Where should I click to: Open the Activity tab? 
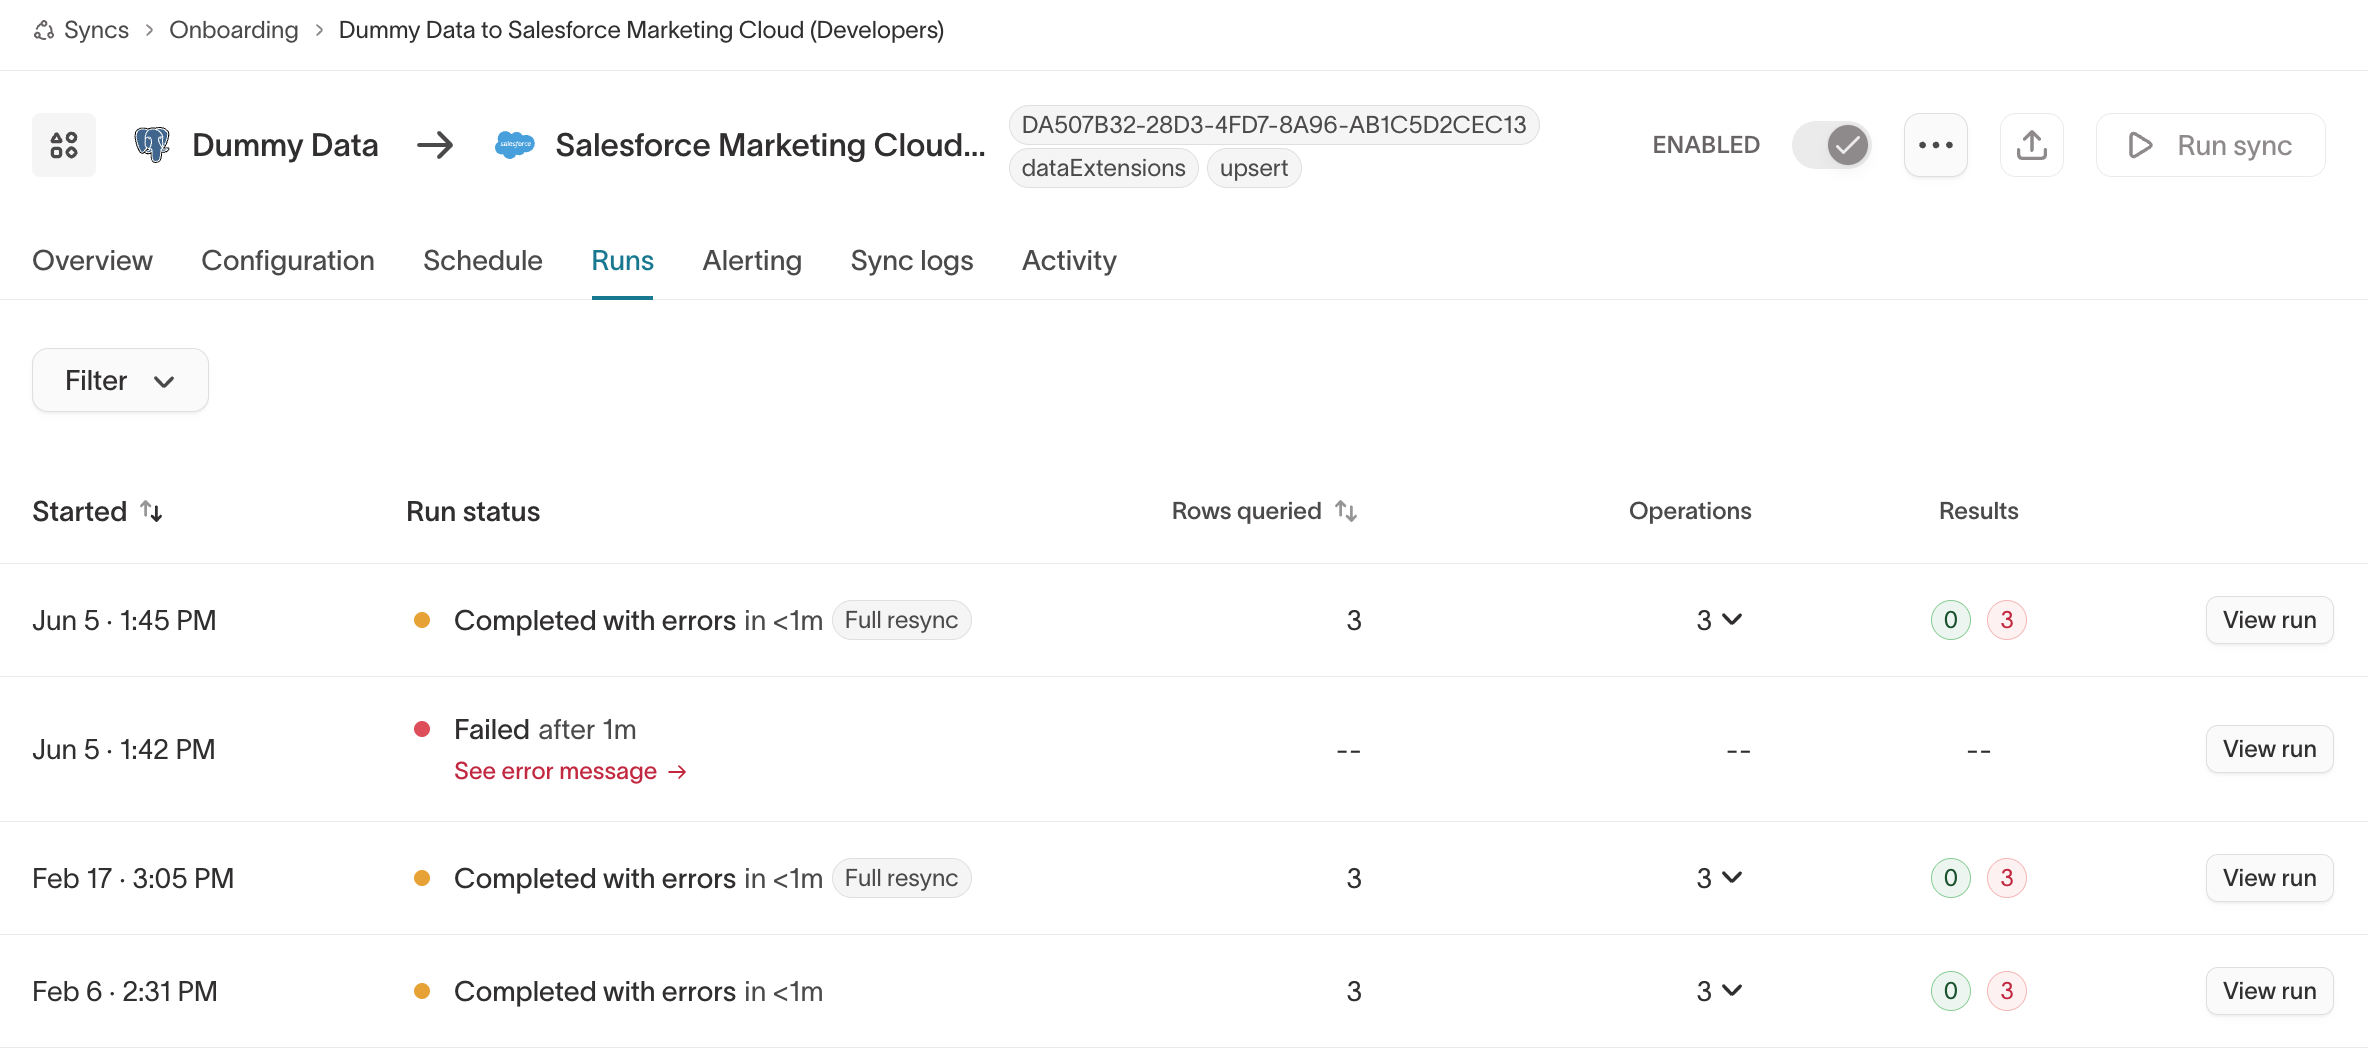click(1069, 260)
